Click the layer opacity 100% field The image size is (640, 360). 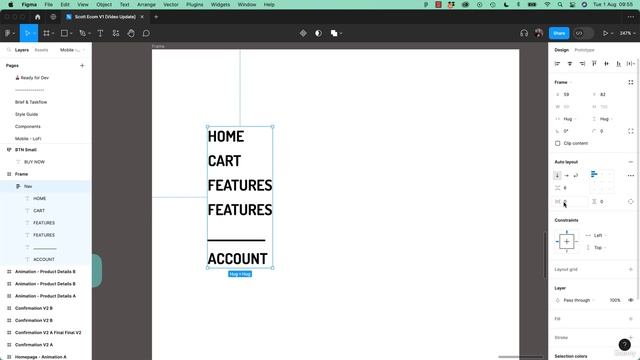pyautogui.click(x=615, y=300)
